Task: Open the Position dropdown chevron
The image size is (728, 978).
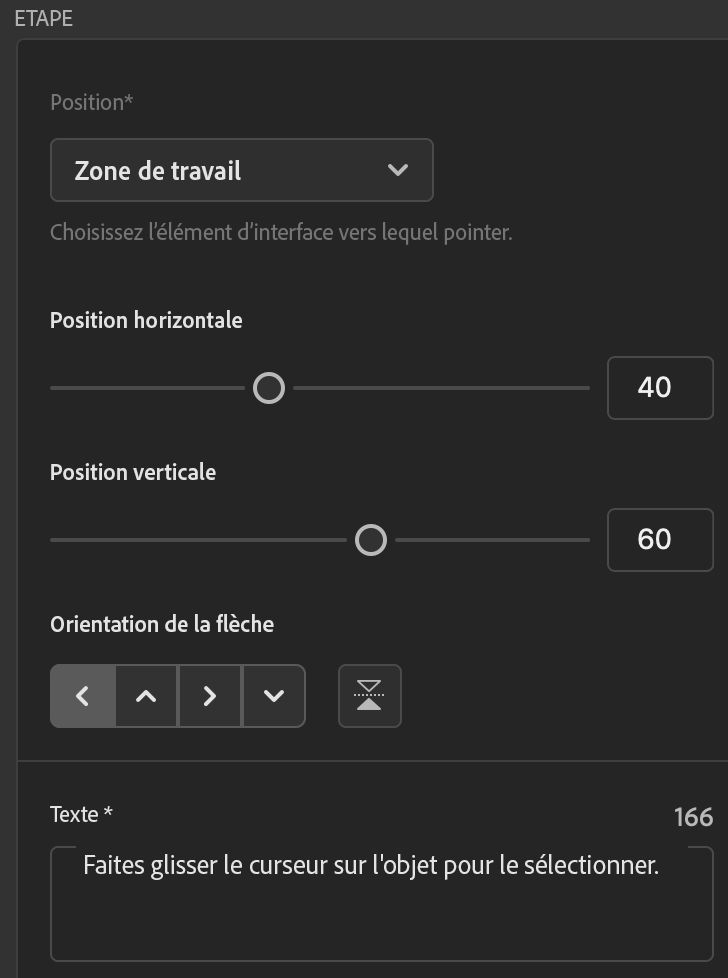Action: pyautogui.click(x=397, y=170)
